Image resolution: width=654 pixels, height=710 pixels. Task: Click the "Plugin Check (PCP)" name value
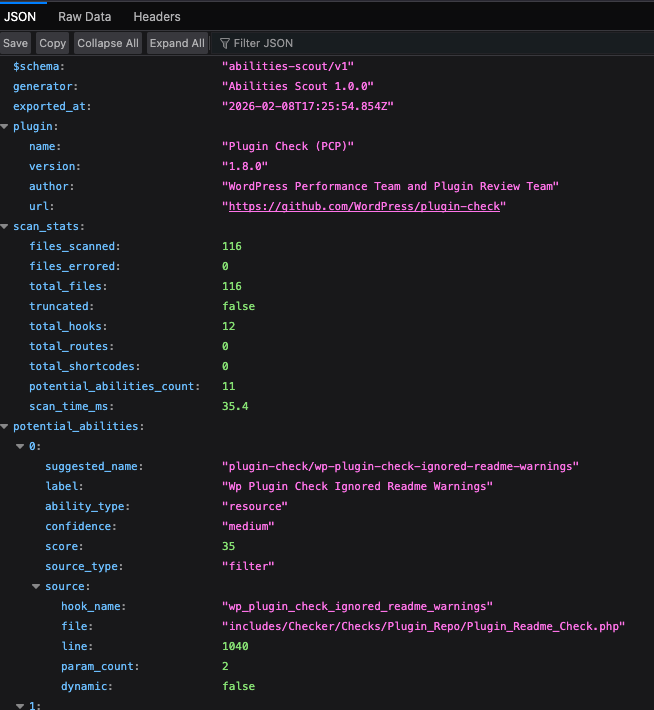tap(288, 146)
